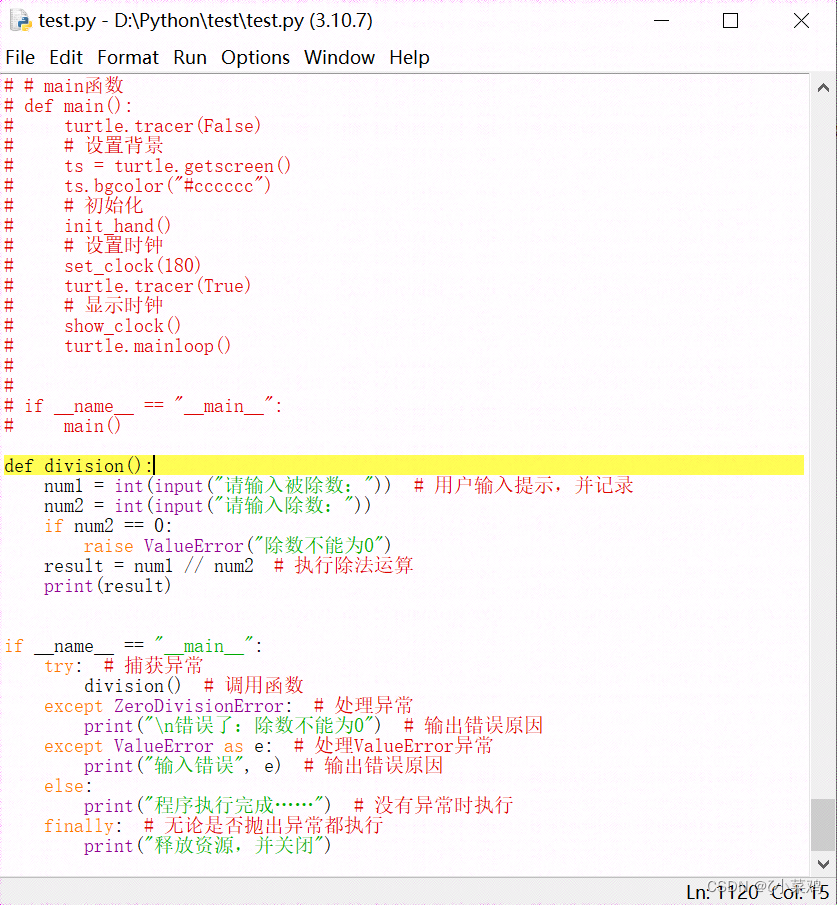Open the Help menu
Screen dimensions: 837x905
click(x=409, y=58)
